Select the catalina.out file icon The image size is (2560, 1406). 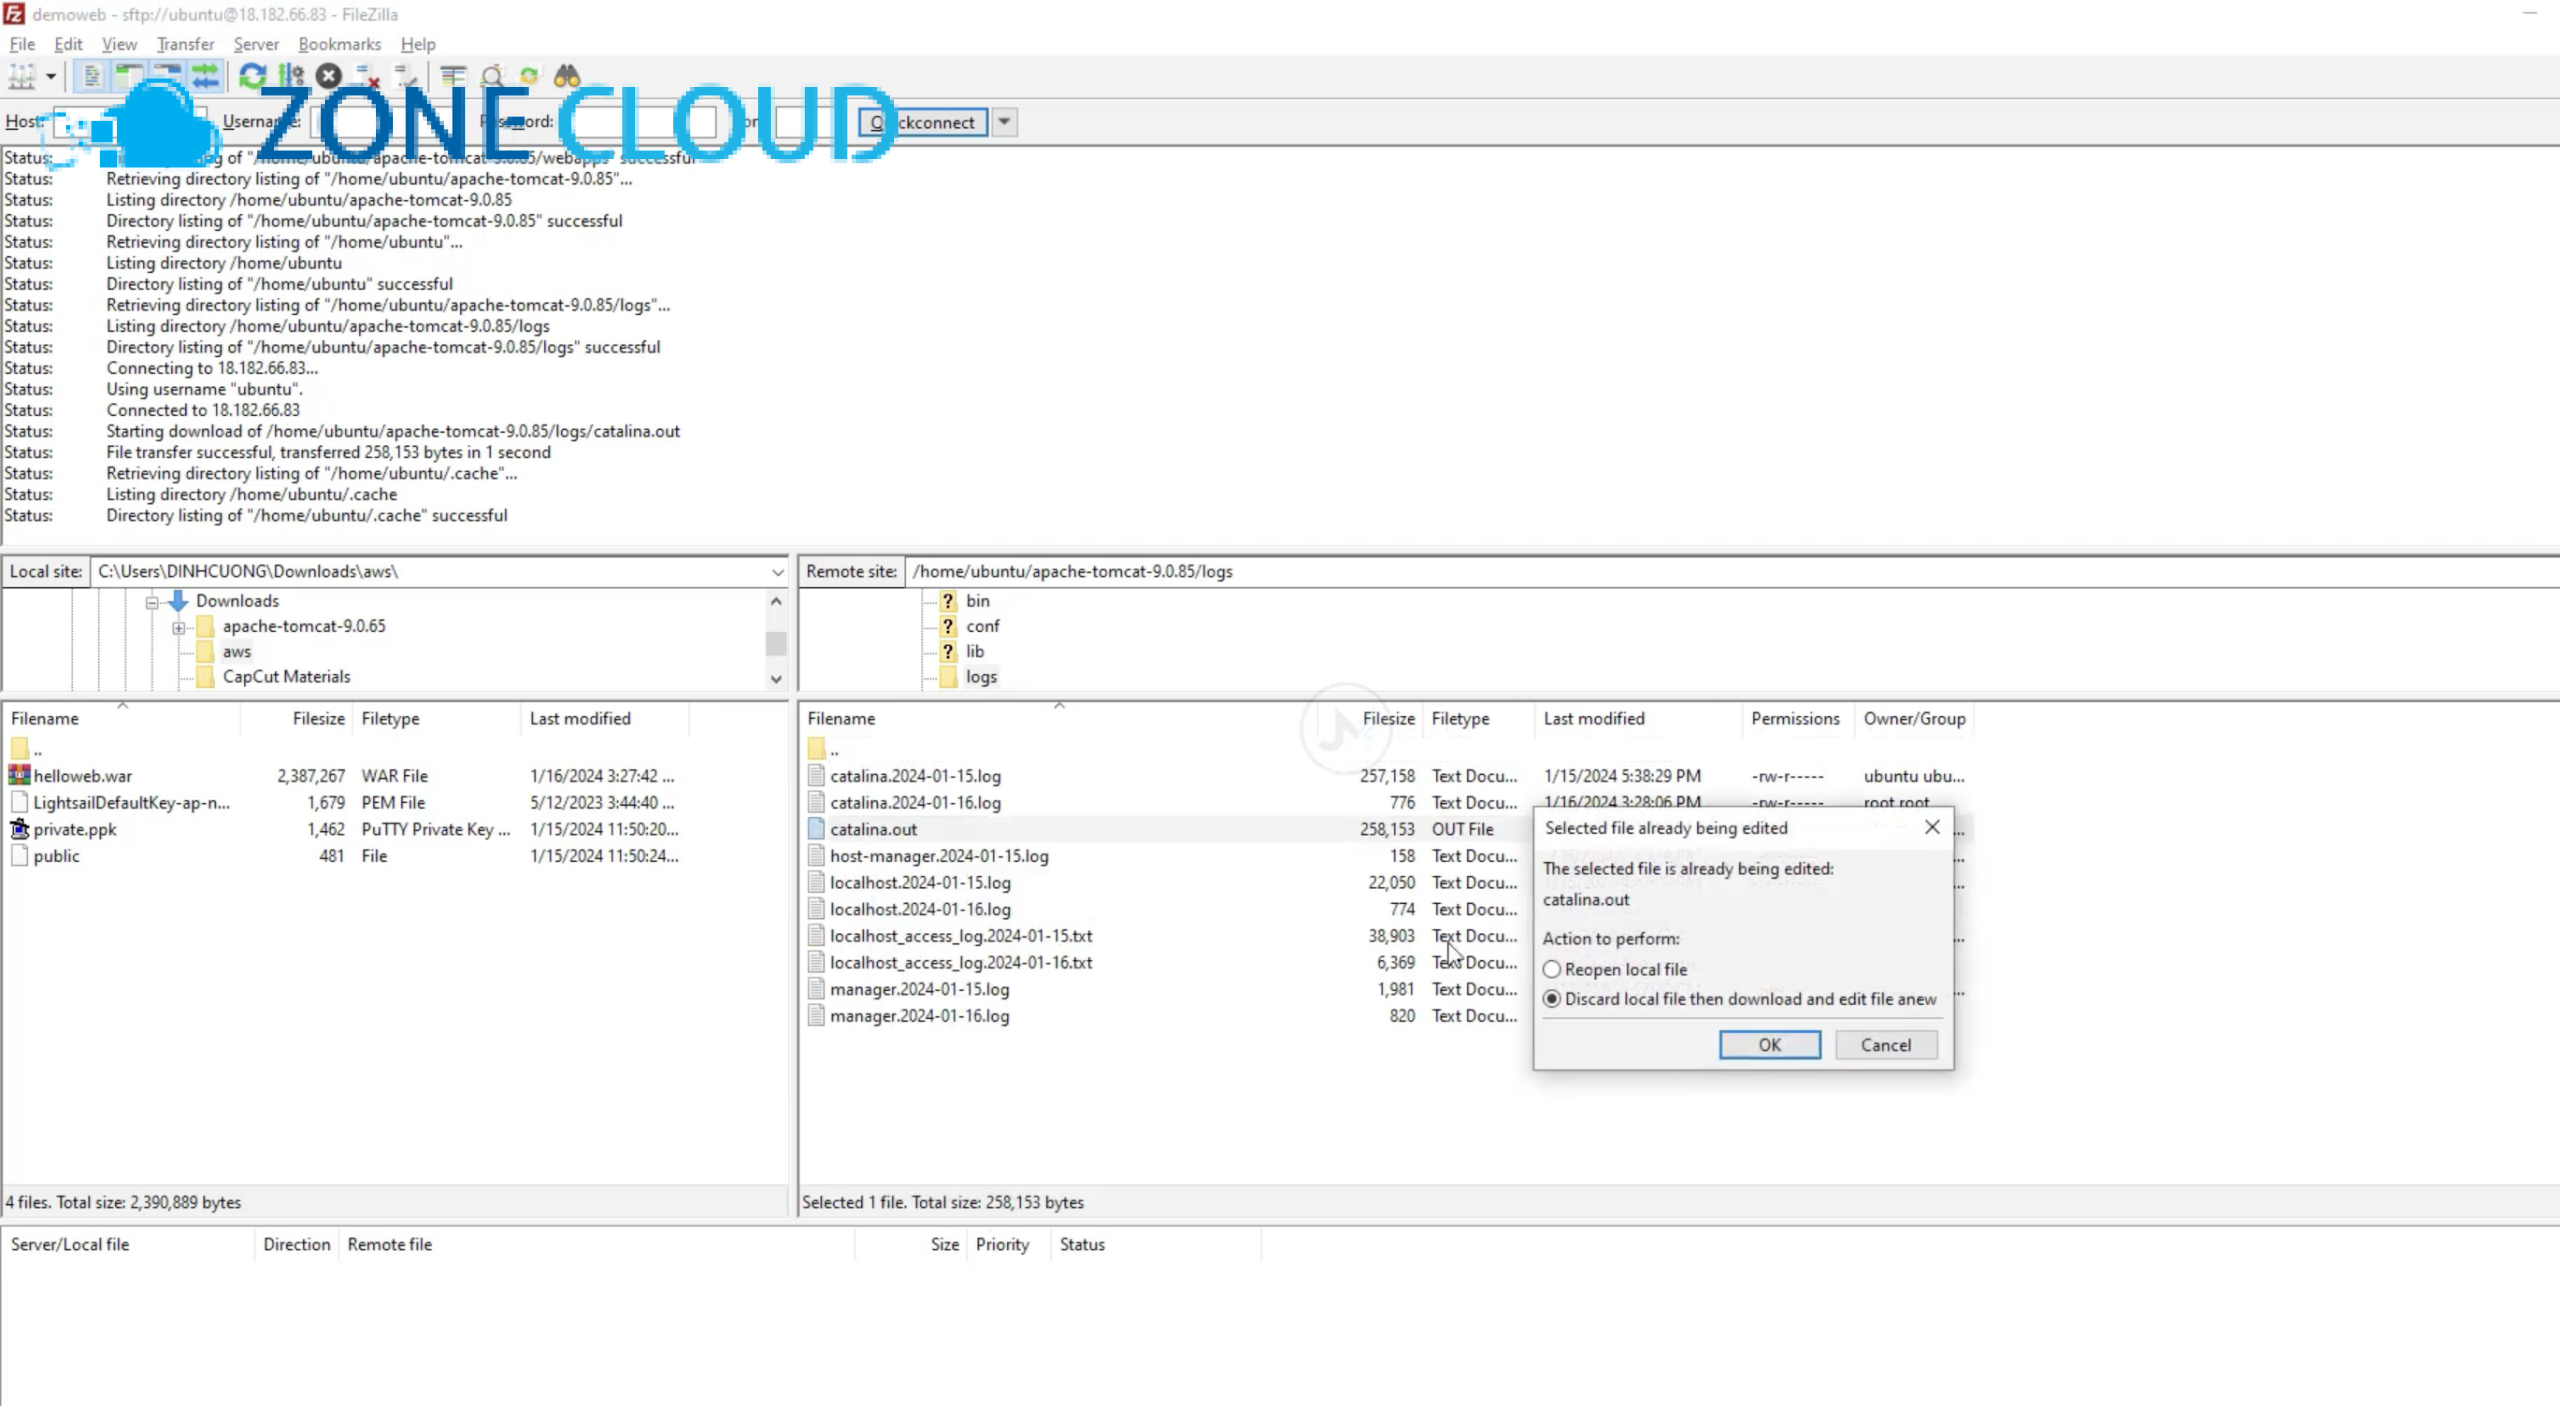click(816, 829)
